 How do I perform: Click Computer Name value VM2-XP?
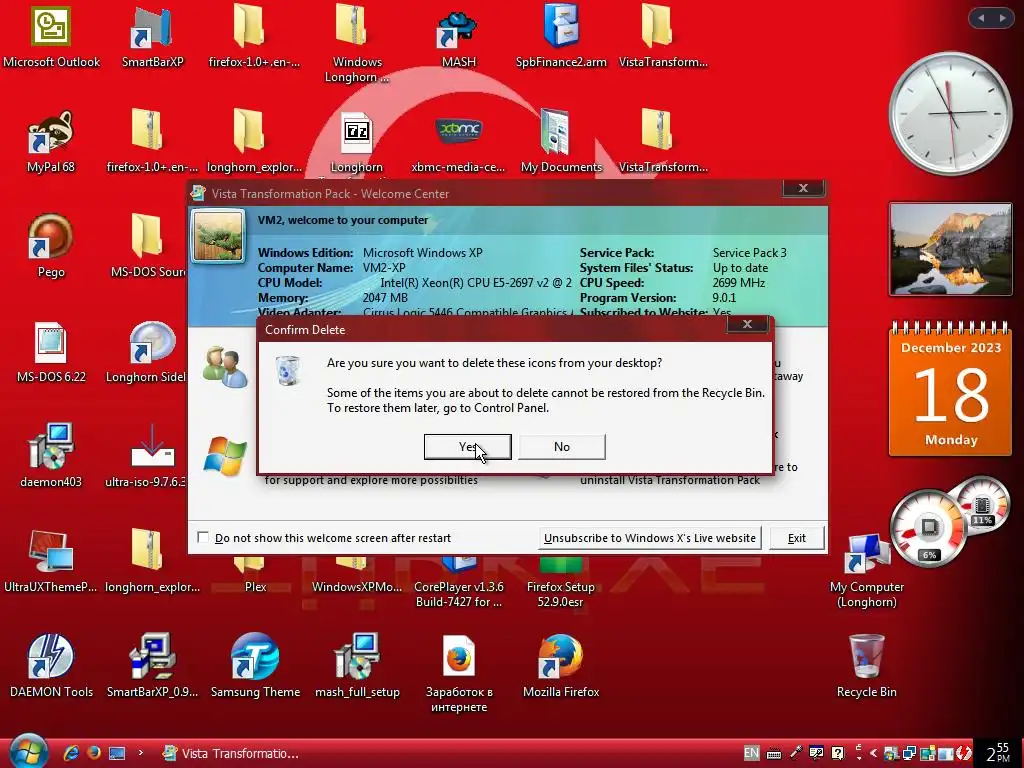click(x=384, y=268)
